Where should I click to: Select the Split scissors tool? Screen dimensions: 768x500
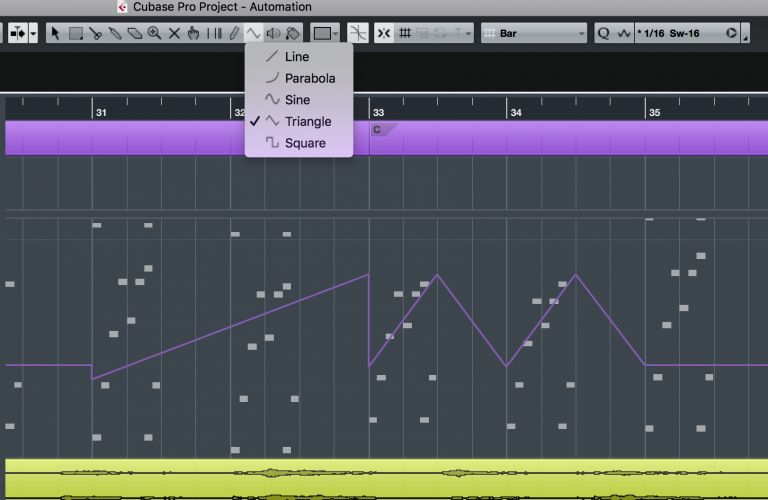[96, 33]
